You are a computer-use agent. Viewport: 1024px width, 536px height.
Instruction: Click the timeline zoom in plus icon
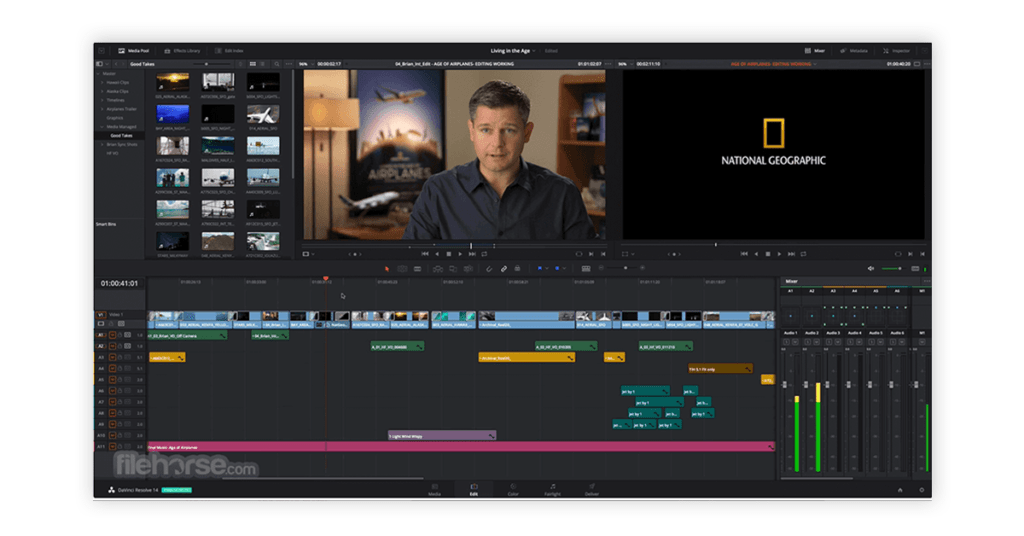point(643,268)
